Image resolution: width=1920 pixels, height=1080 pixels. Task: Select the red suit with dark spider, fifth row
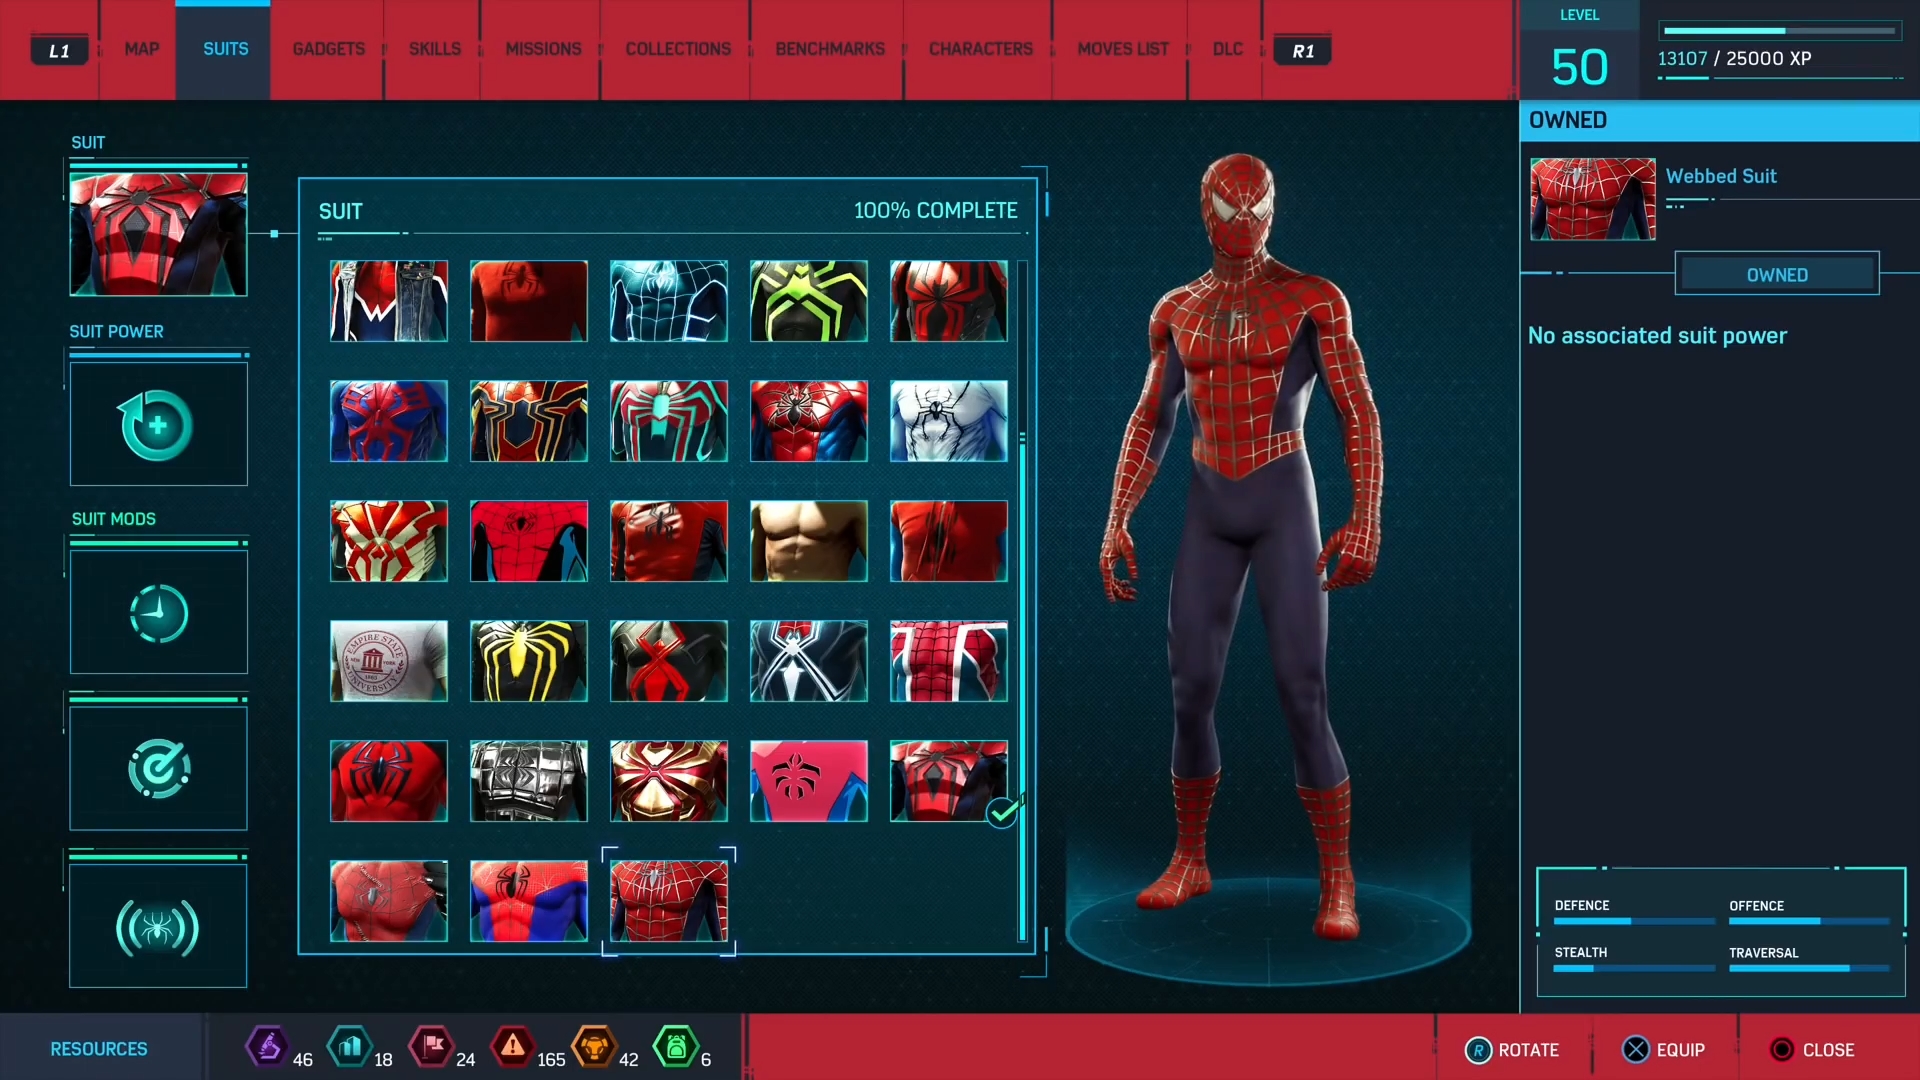point(389,781)
